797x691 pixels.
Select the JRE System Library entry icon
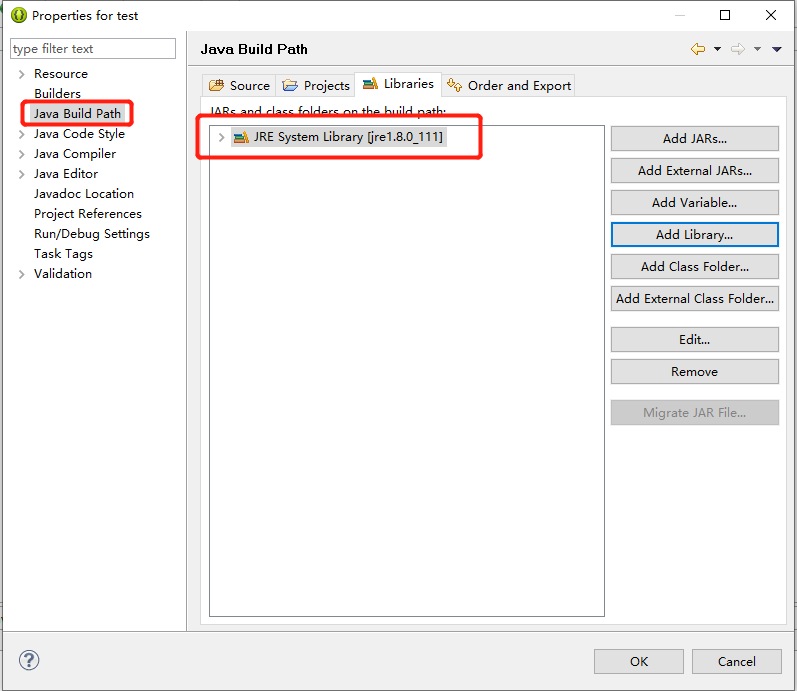241,137
